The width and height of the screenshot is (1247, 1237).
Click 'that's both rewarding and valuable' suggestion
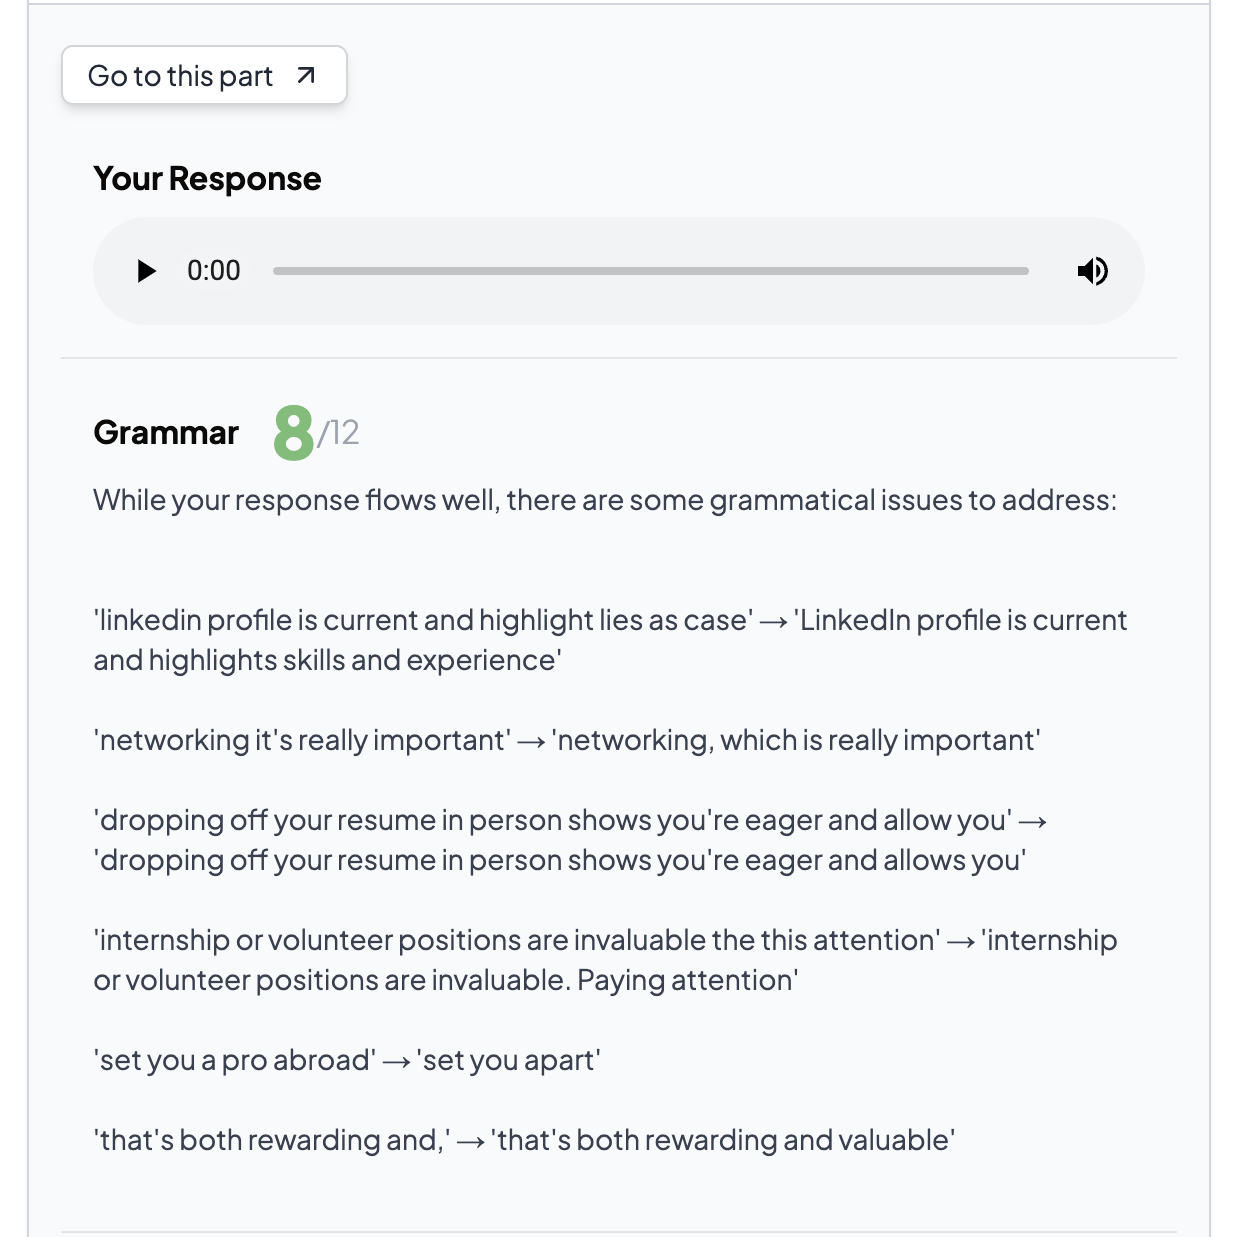(722, 1140)
